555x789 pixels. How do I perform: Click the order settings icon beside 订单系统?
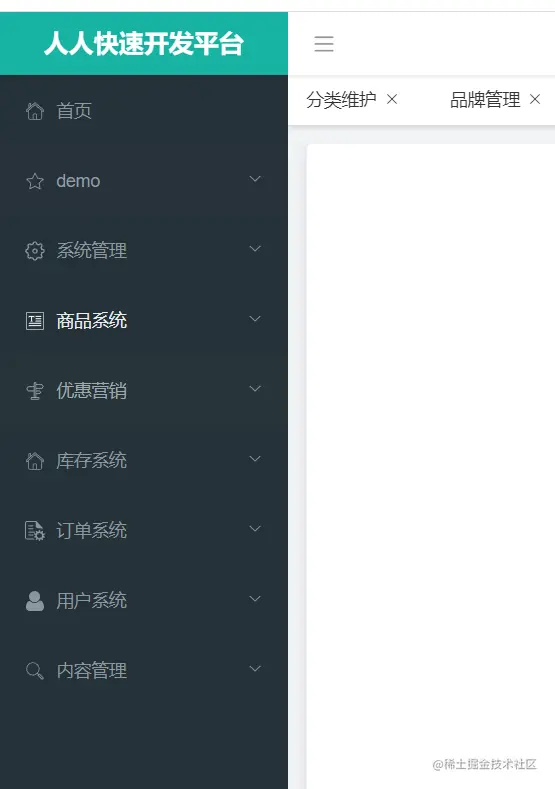click(35, 530)
